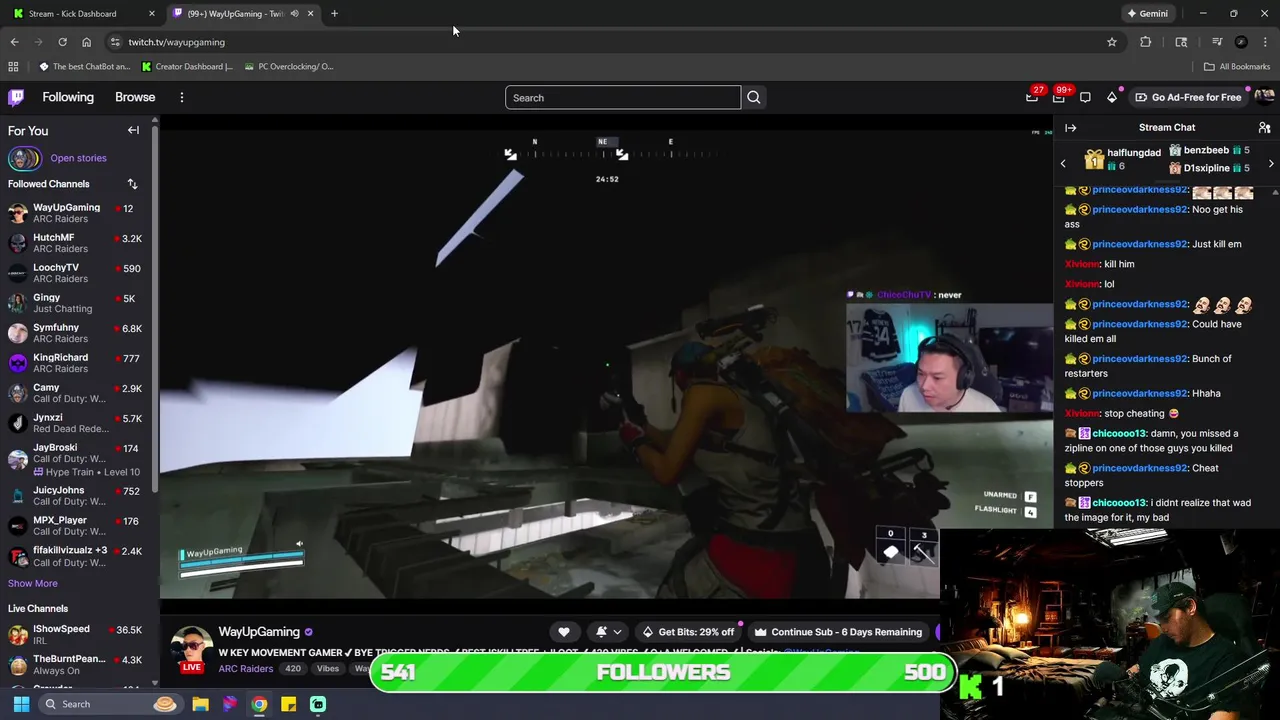Viewport: 1280px width, 720px height.
Task: Click the Twitch logo home icon
Action: click(x=16, y=97)
